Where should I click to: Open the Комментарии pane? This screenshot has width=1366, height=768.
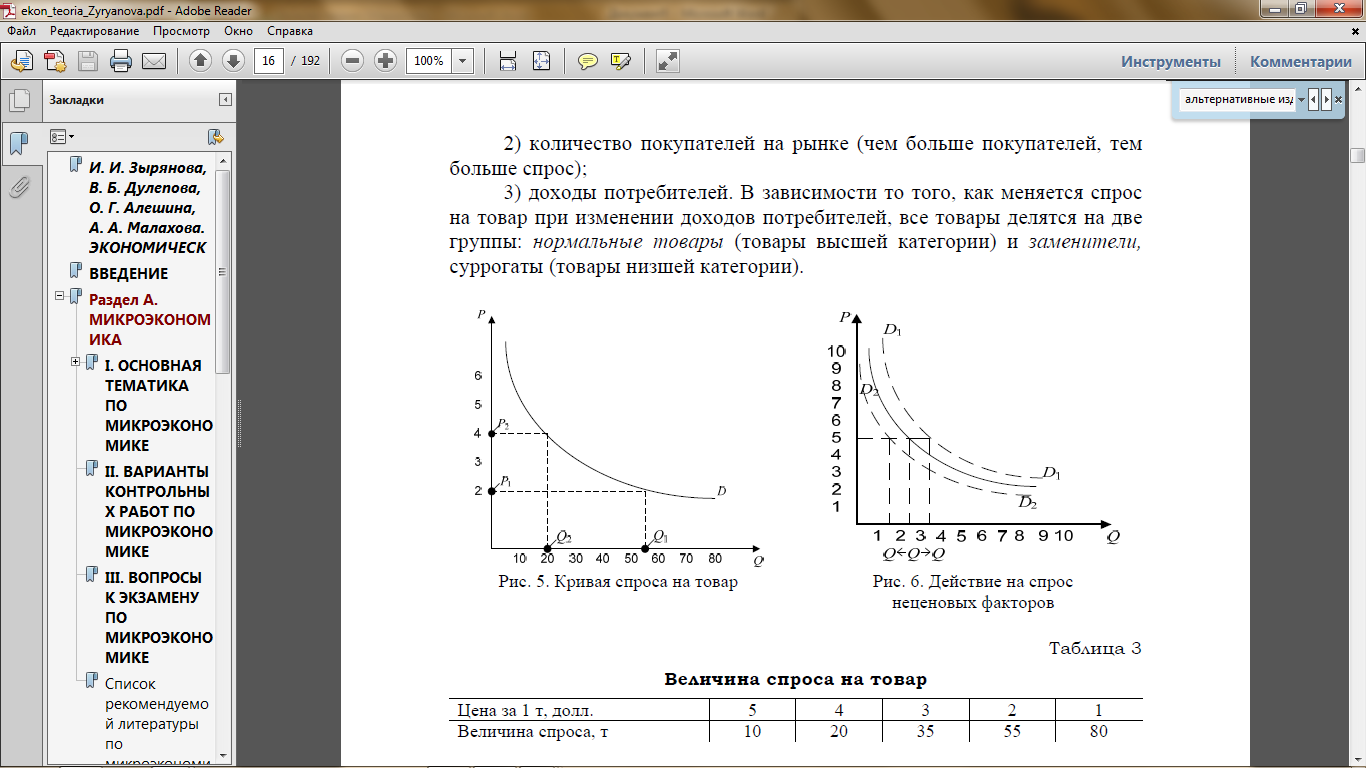[1300, 61]
